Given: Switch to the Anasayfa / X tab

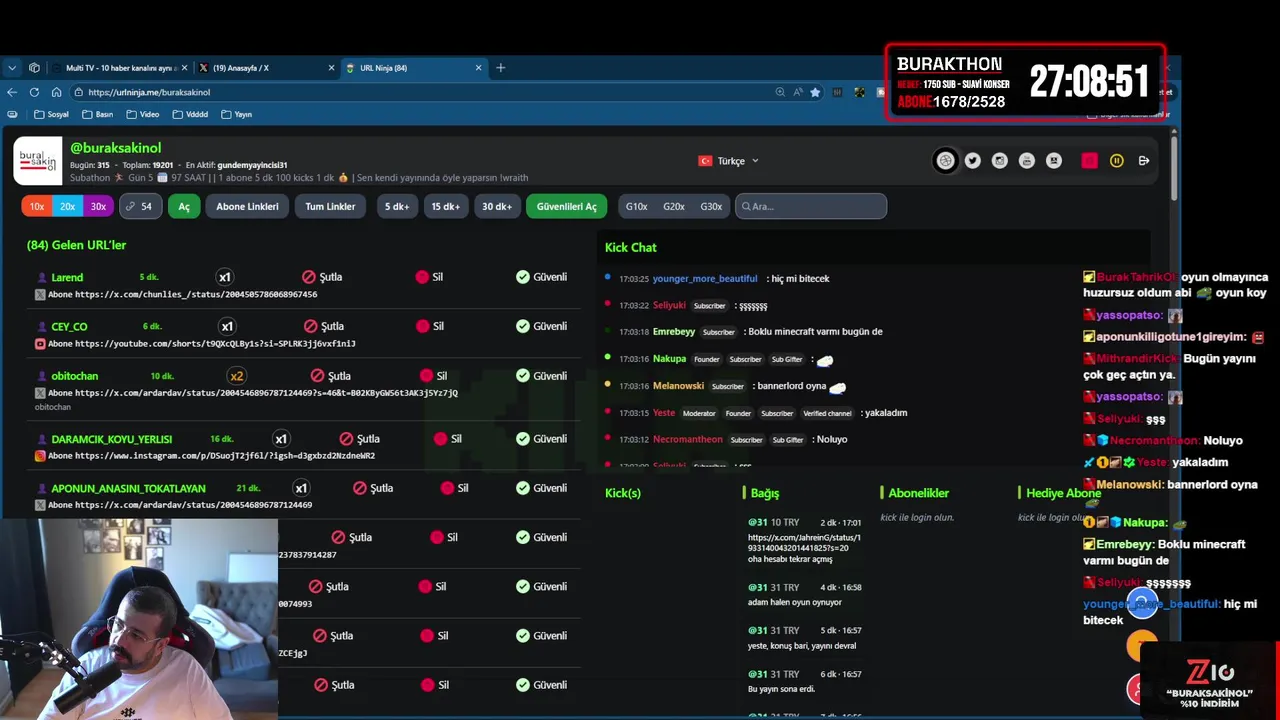Looking at the screenshot, I should (x=266, y=68).
